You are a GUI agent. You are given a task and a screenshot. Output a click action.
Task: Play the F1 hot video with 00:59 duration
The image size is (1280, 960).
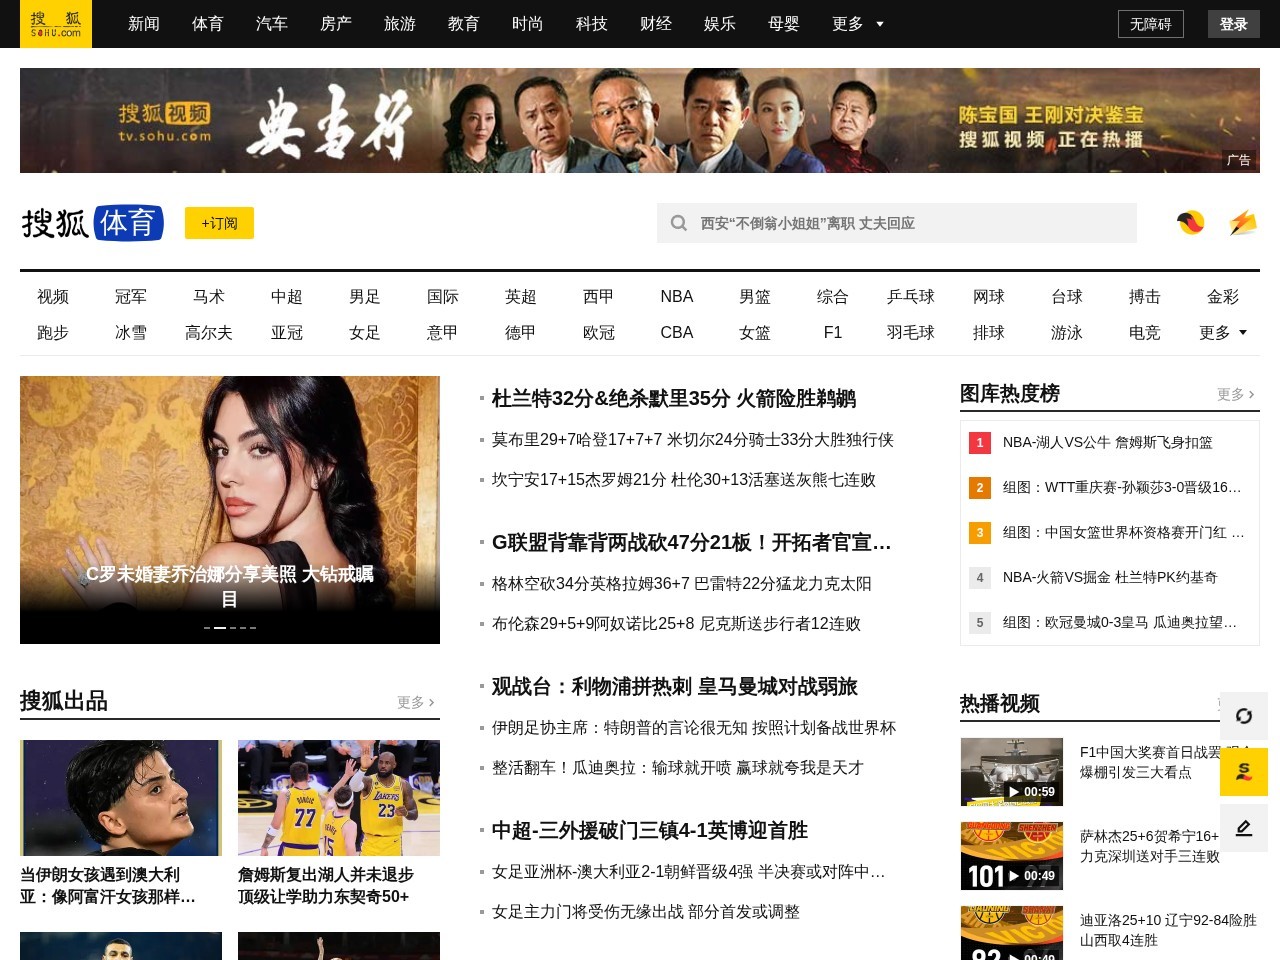click(x=1012, y=771)
